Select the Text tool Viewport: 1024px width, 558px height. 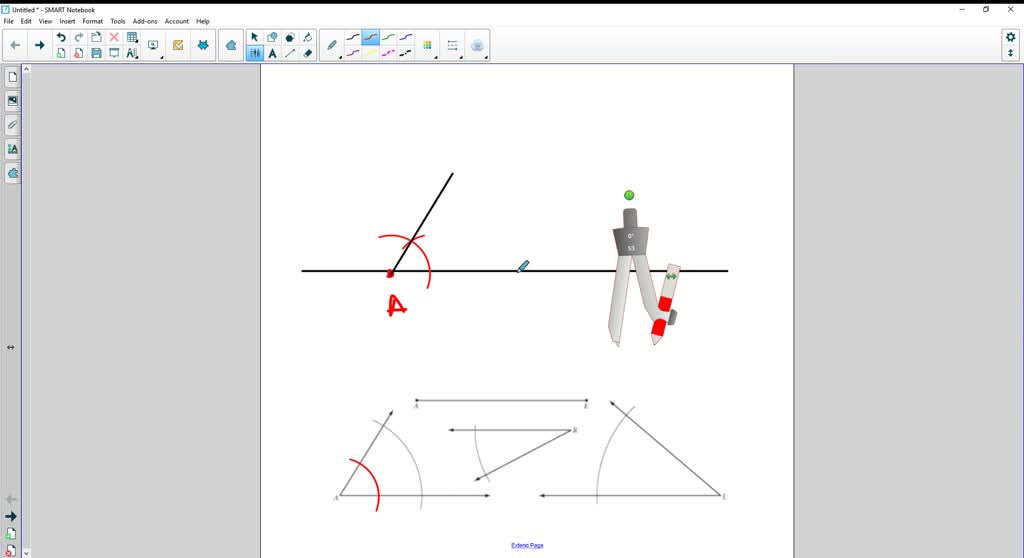point(272,53)
